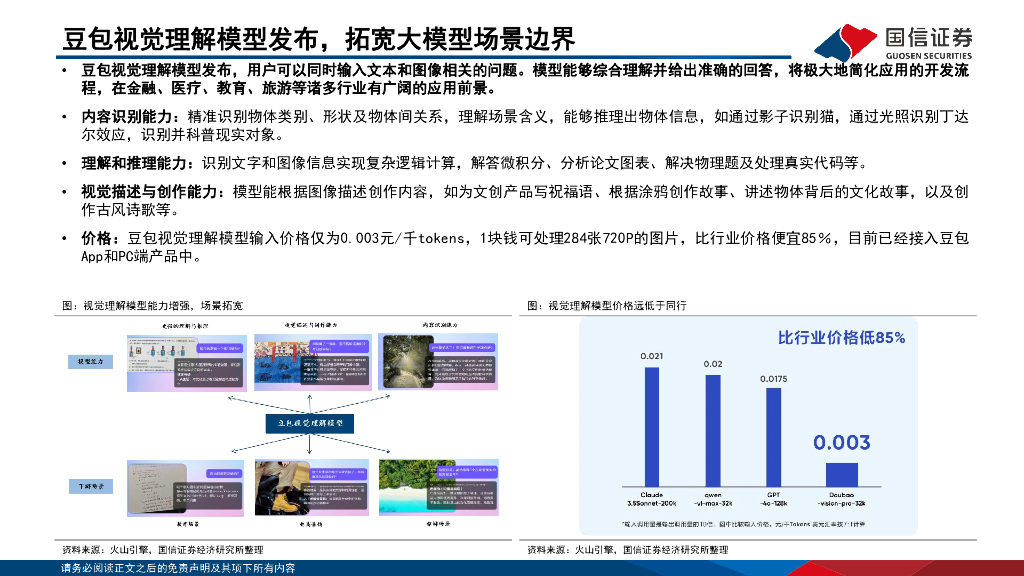Click the Claude bar in the price chart
The image size is (1024, 576).
[x=652, y=427]
